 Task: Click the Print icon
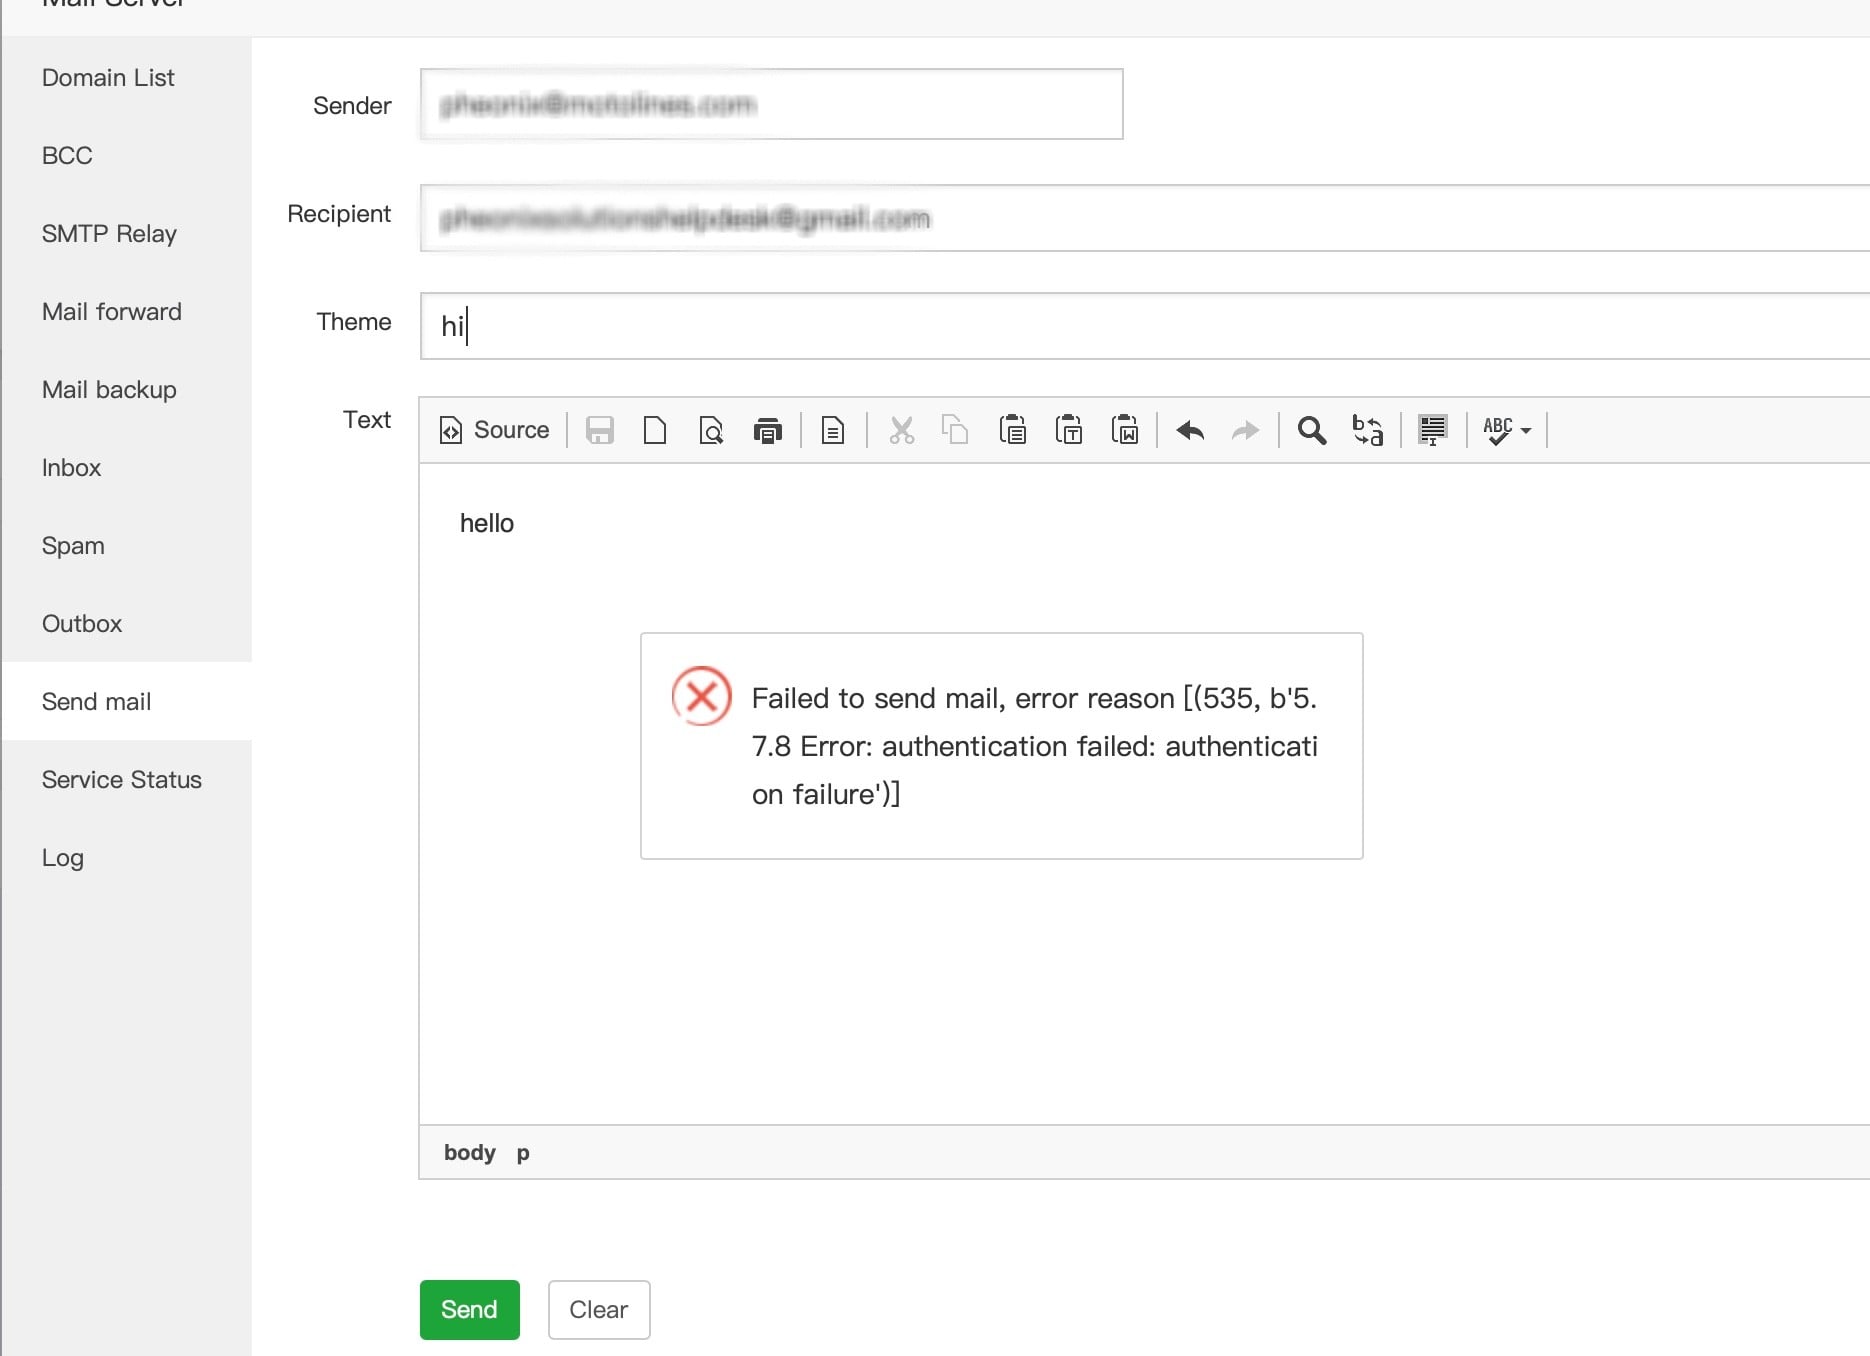(x=767, y=430)
